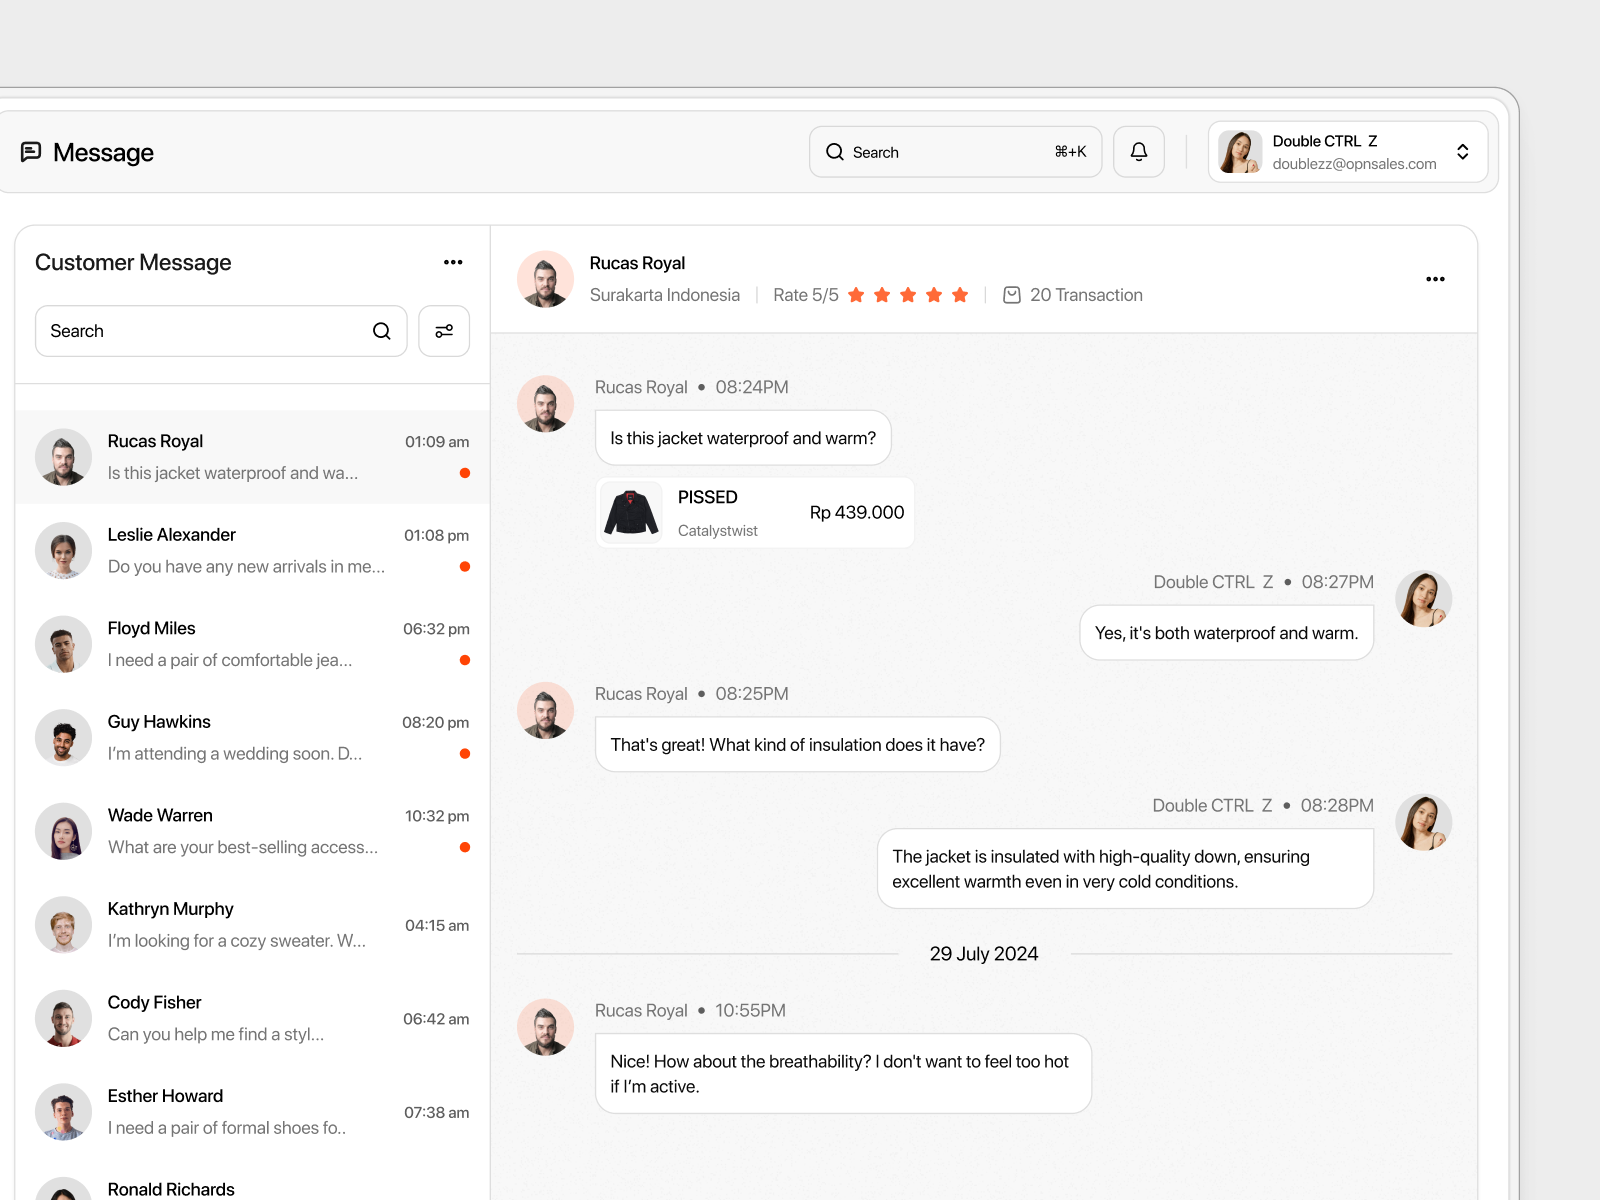Click unread dot on Leslie Alexander row

tap(465, 566)
